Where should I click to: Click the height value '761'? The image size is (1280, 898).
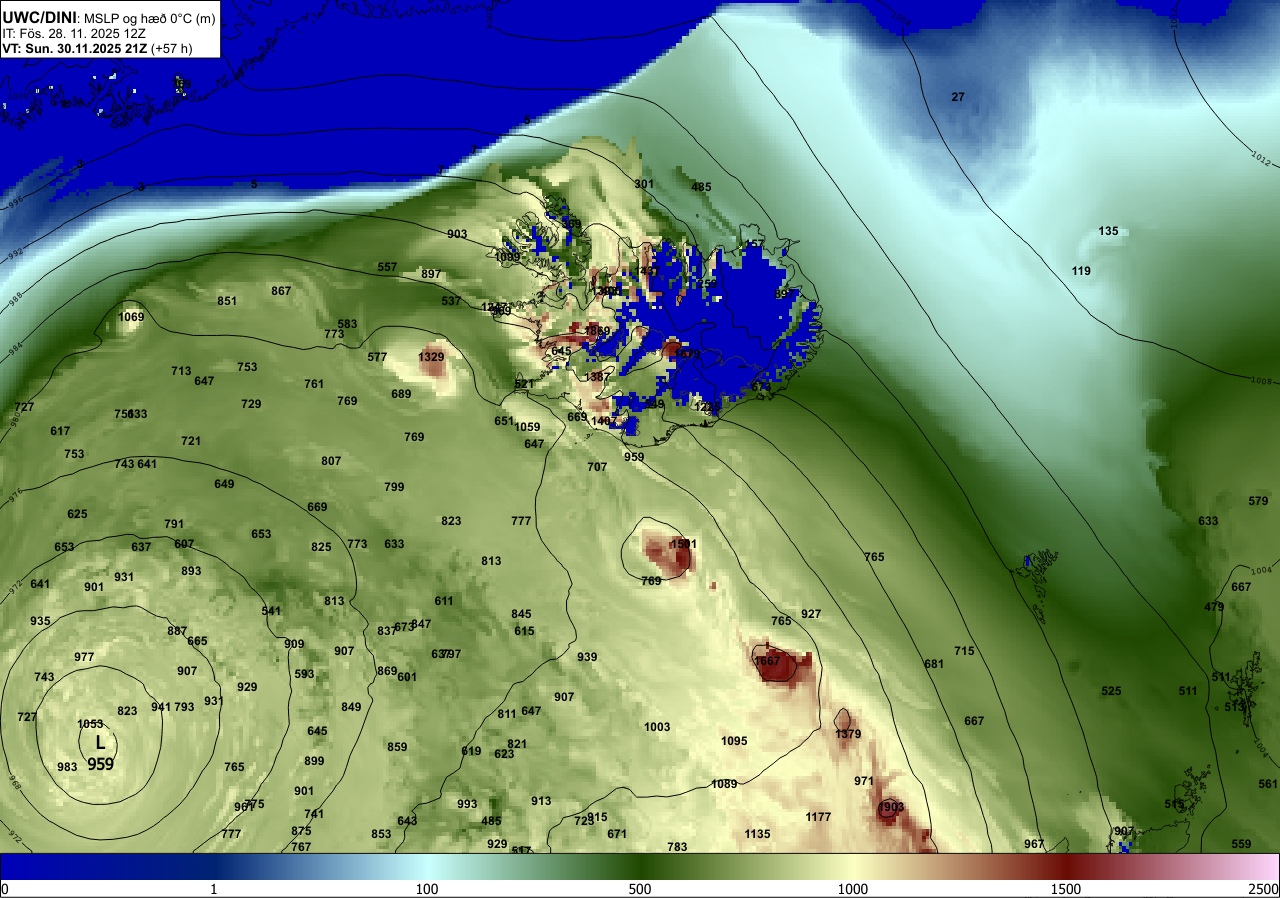pos(314,384)
